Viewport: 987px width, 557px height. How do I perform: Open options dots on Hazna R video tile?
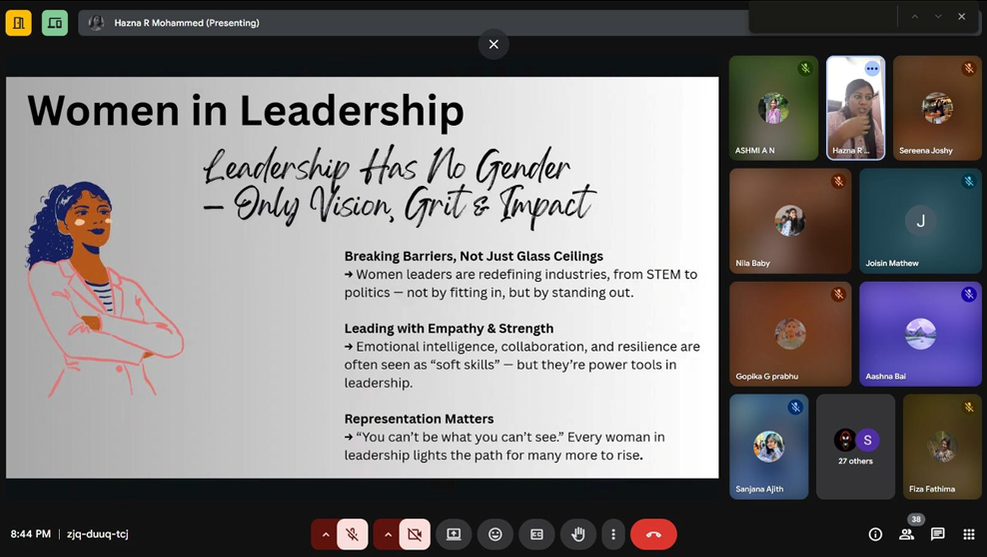pyautogui.click(x=872, y=68)
